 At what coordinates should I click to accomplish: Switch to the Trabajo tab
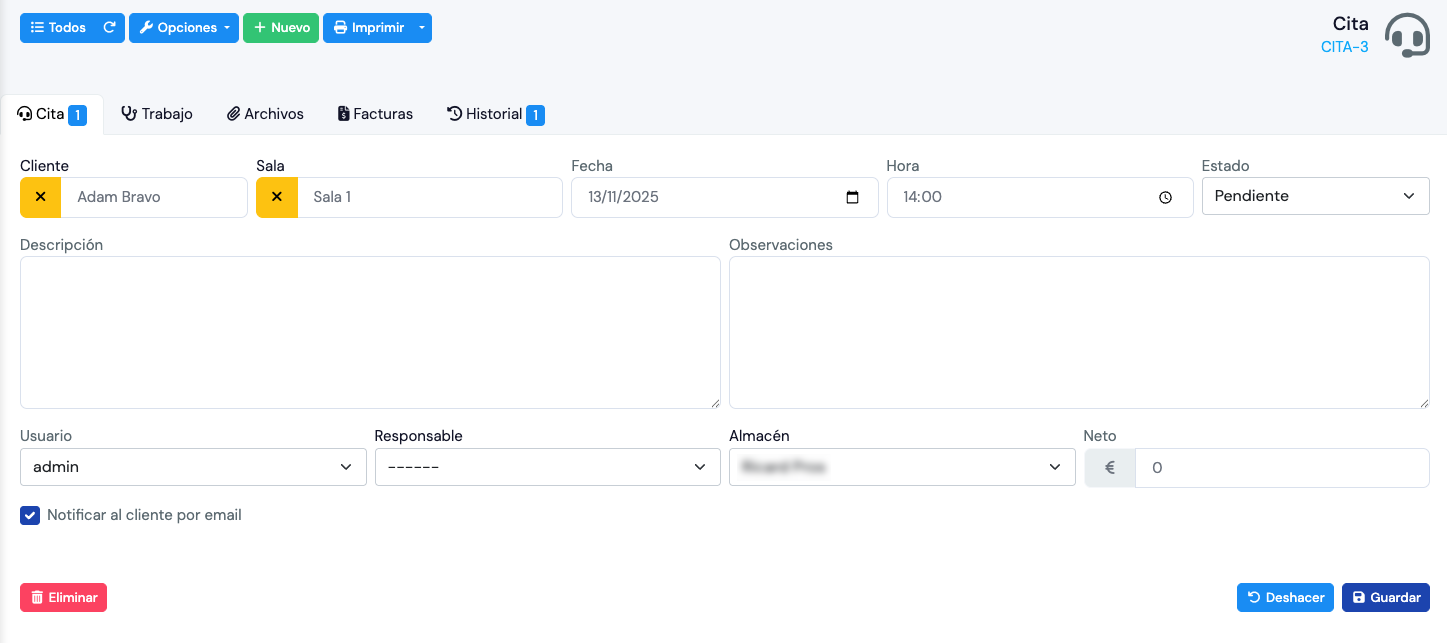pyautogui.click(x=157, y=114)
